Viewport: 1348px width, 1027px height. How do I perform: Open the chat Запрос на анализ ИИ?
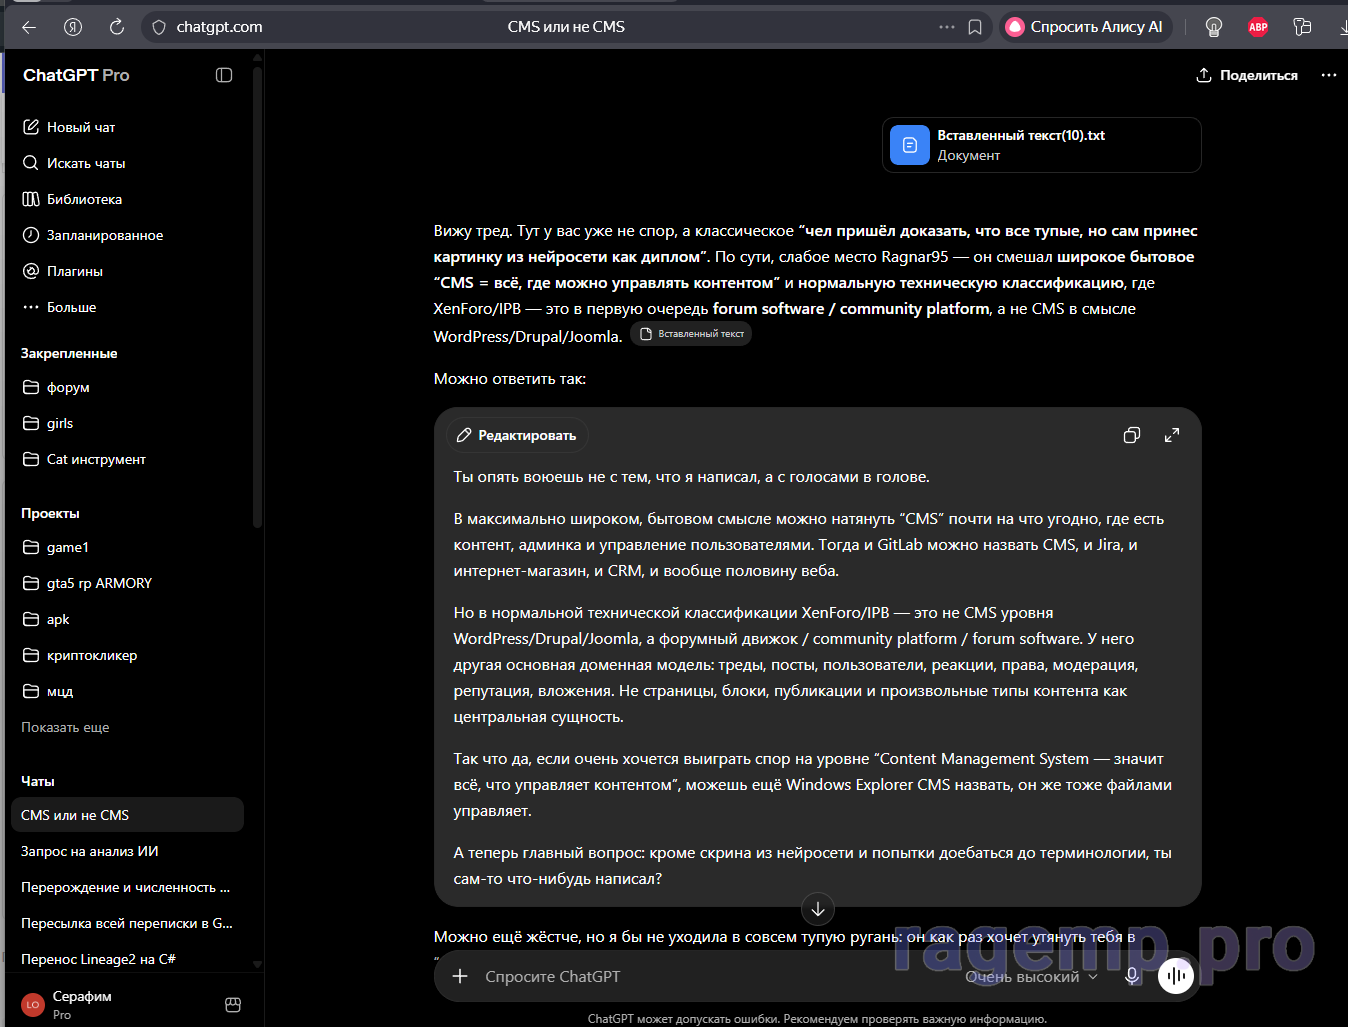pyautogui.click(x=127, y=851)
